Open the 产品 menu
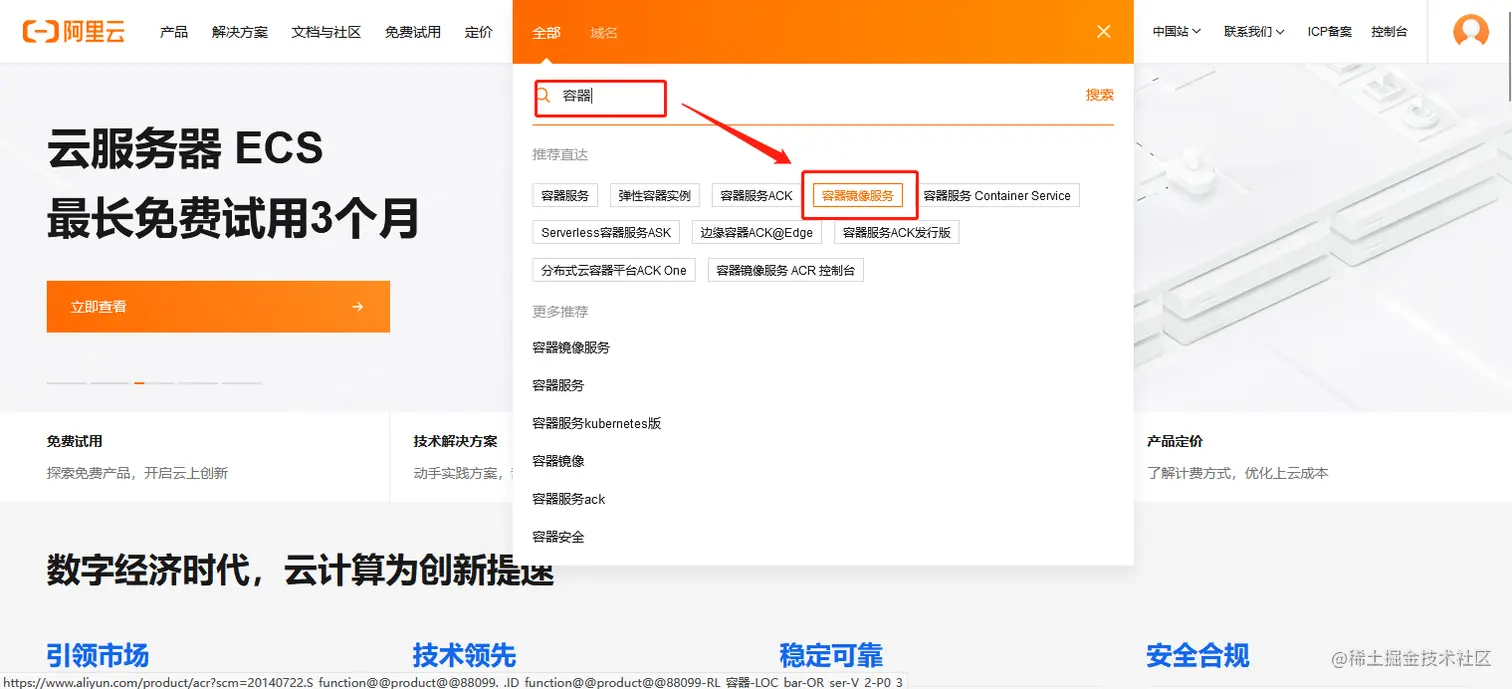 click(x=174, y=32)
